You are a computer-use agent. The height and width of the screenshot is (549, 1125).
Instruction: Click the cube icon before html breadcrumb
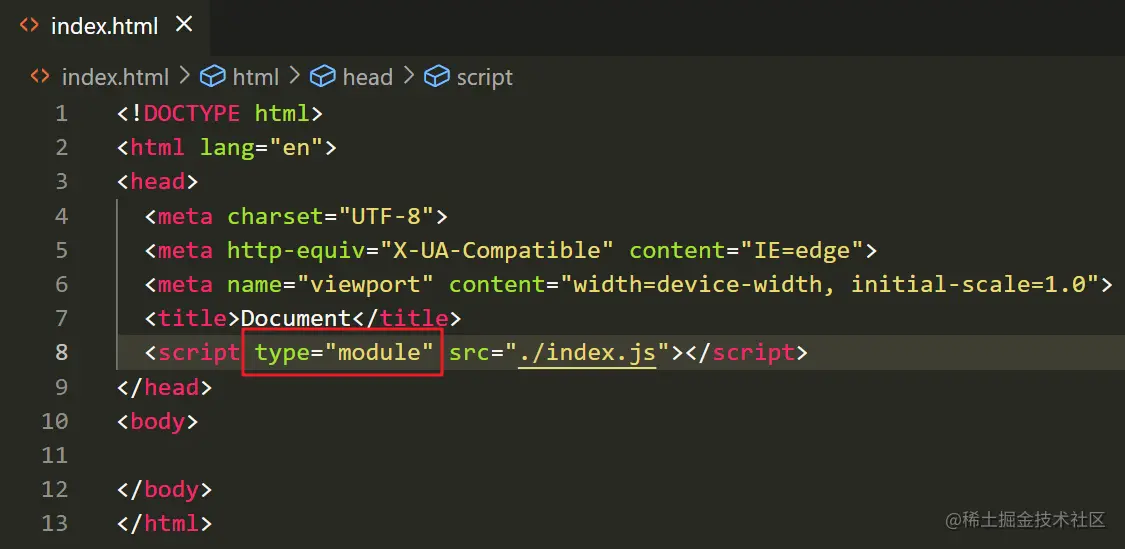click(212, 76)
